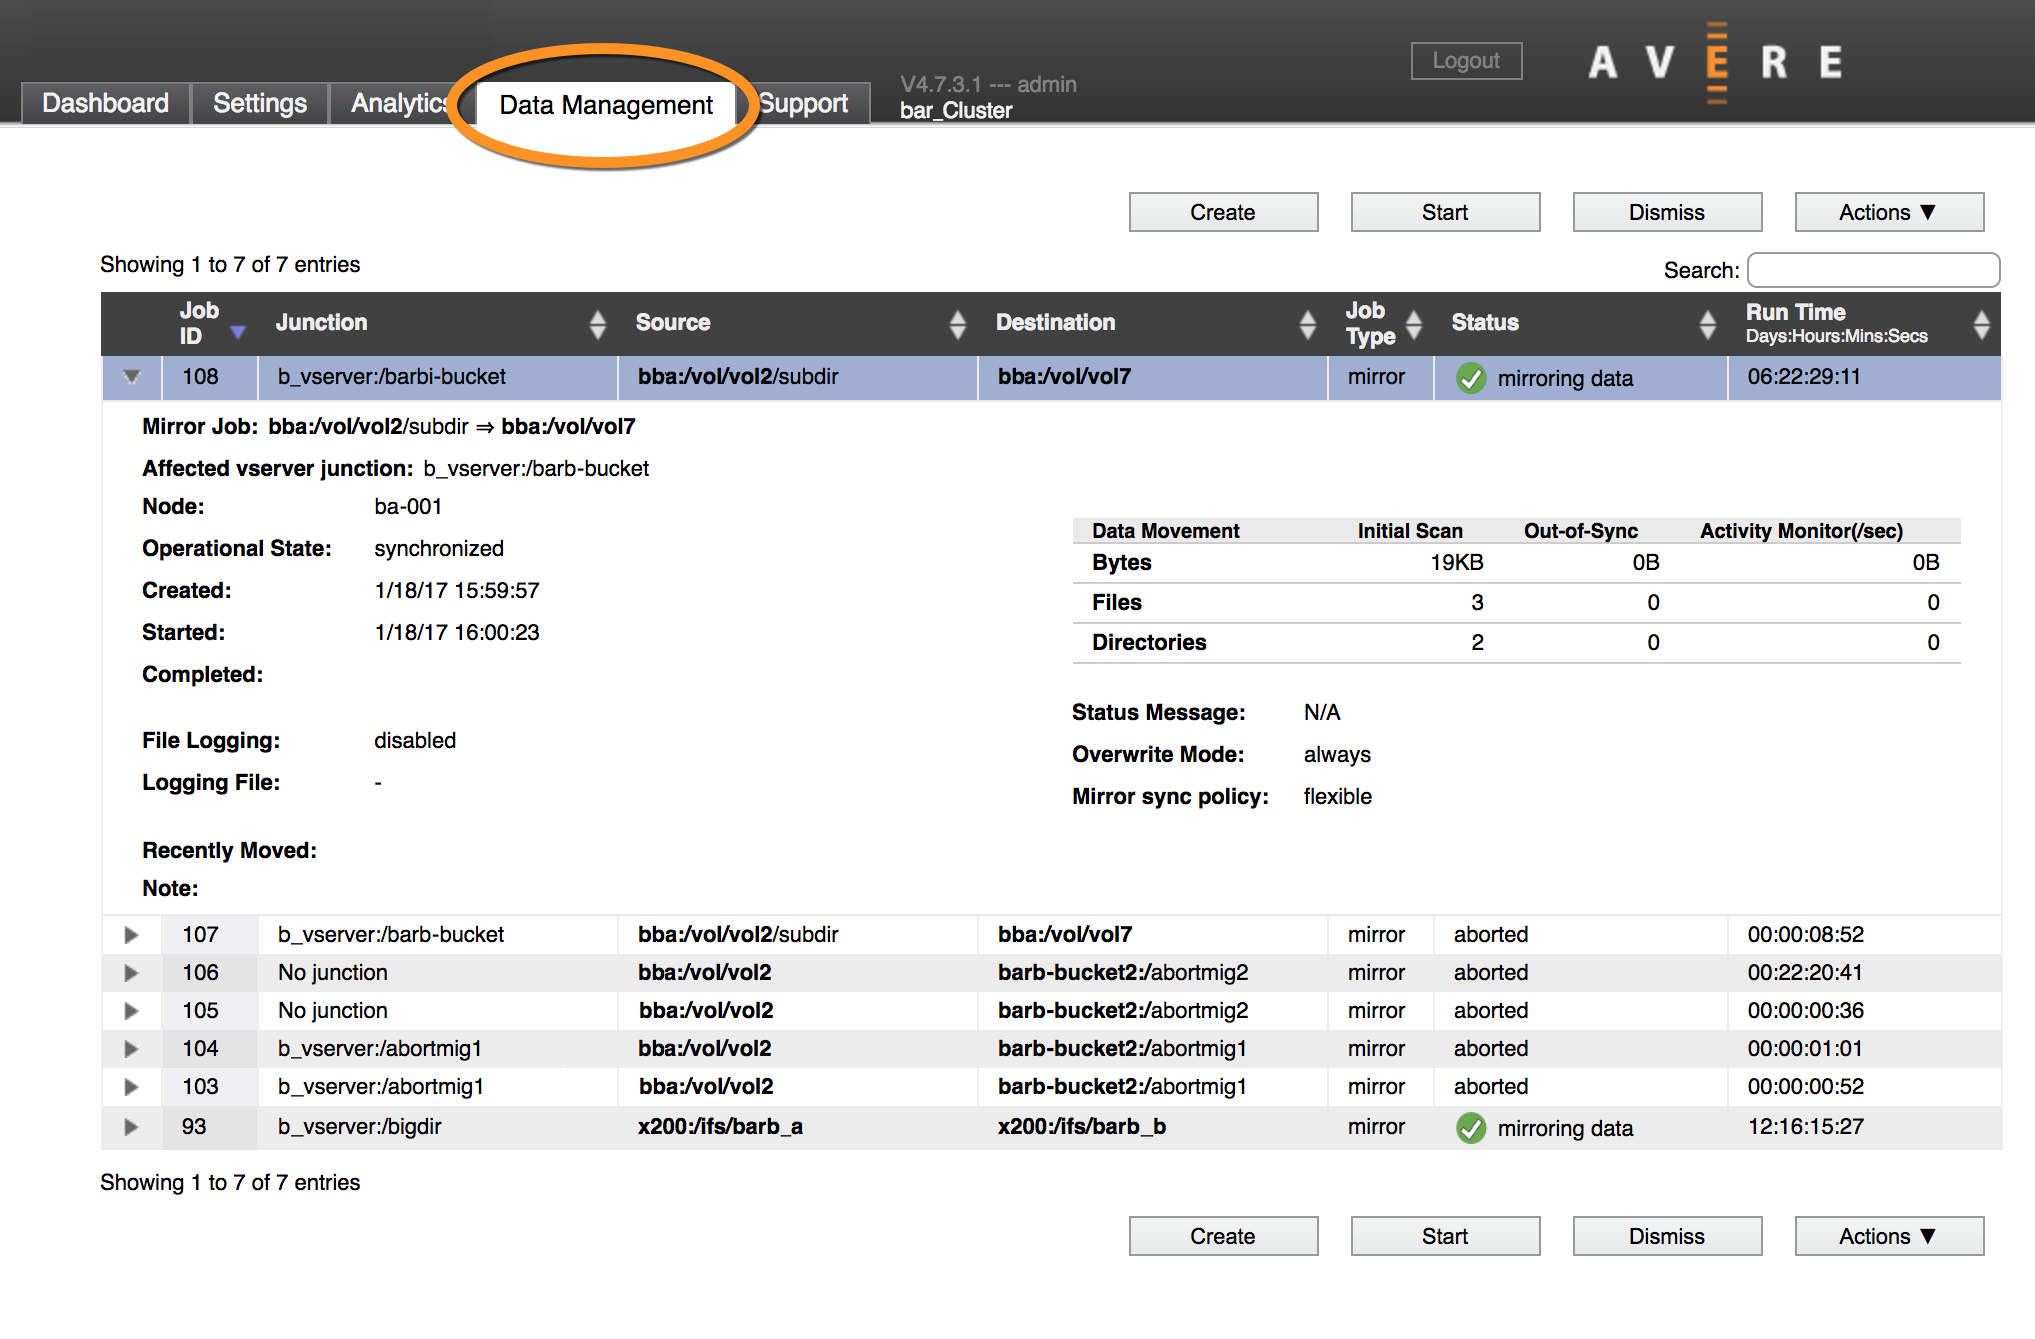Click the bottom Dismiss button
The height and width of the screenshot is (1339, 2035).
click(x=1667, y=1236)
